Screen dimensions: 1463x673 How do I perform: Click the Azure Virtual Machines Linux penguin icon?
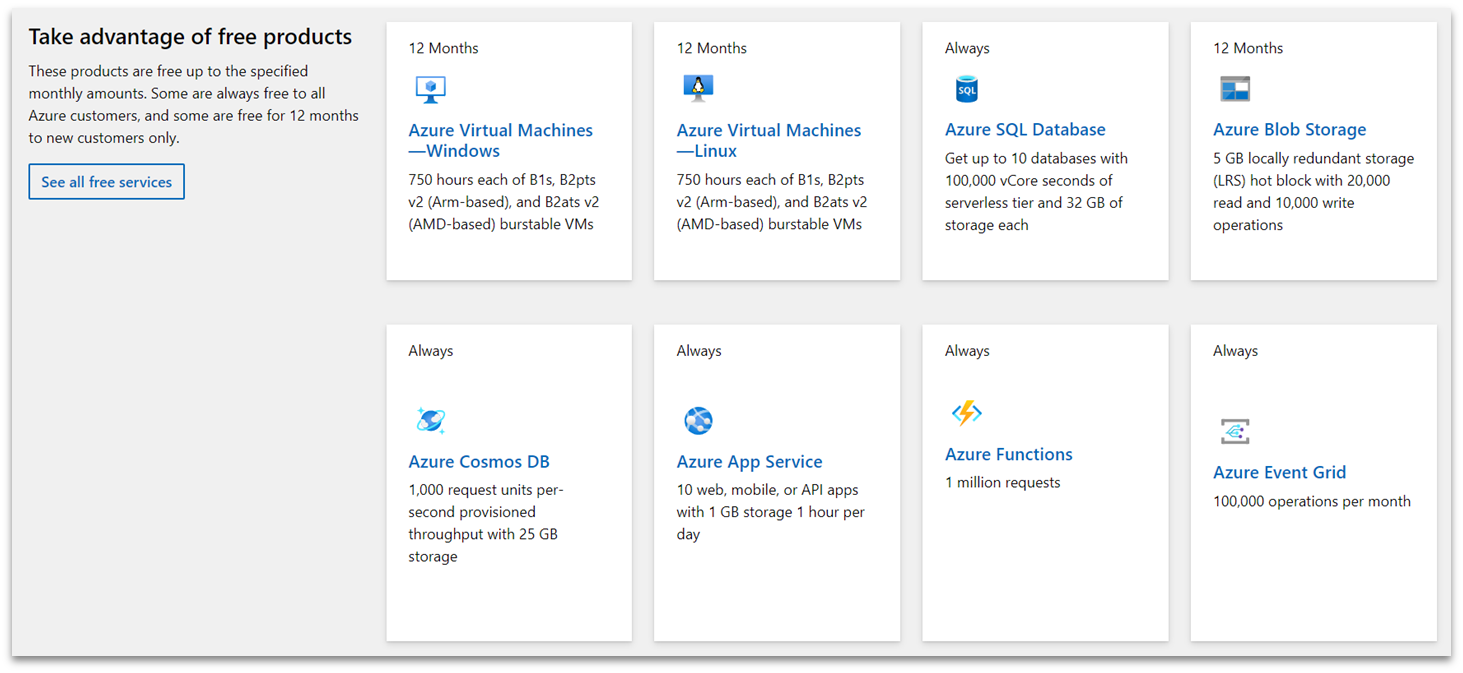697,88
